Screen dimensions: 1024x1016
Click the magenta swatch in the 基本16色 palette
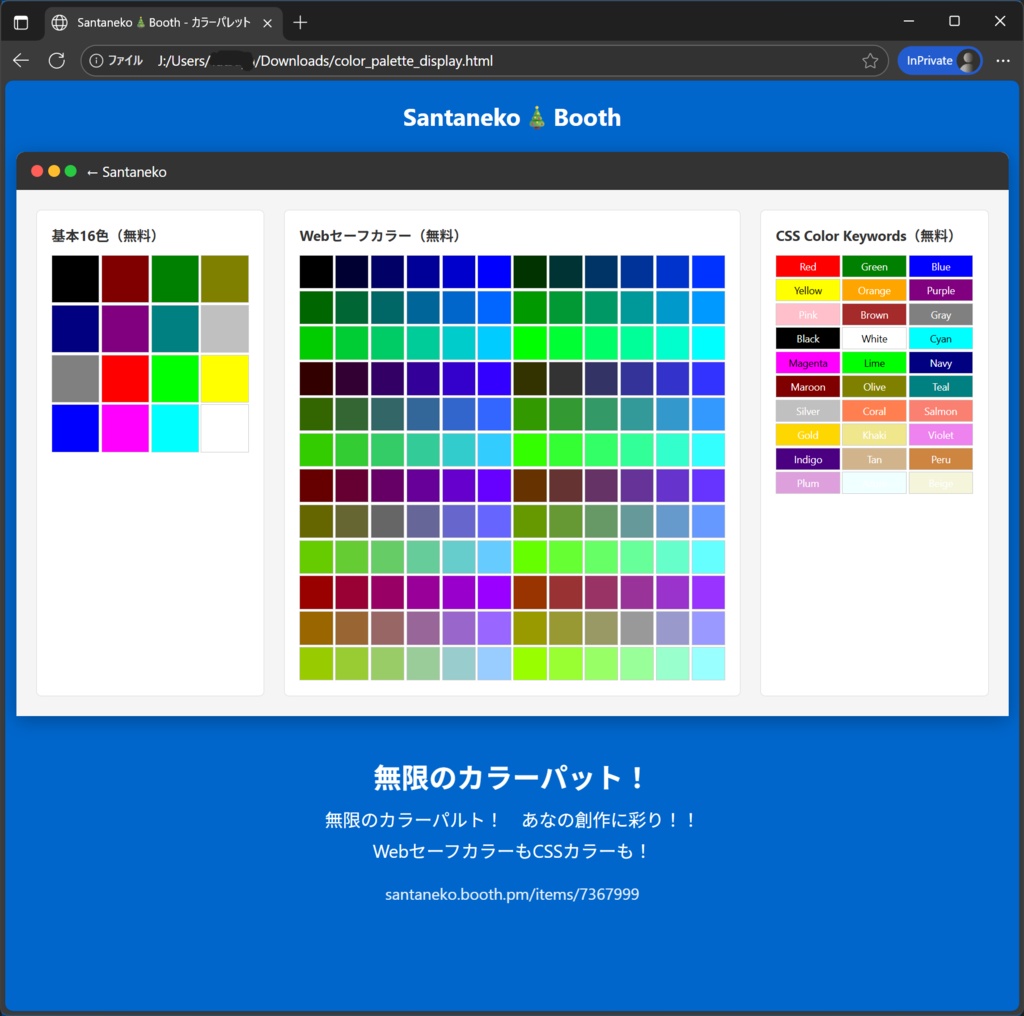coord(125,428)
